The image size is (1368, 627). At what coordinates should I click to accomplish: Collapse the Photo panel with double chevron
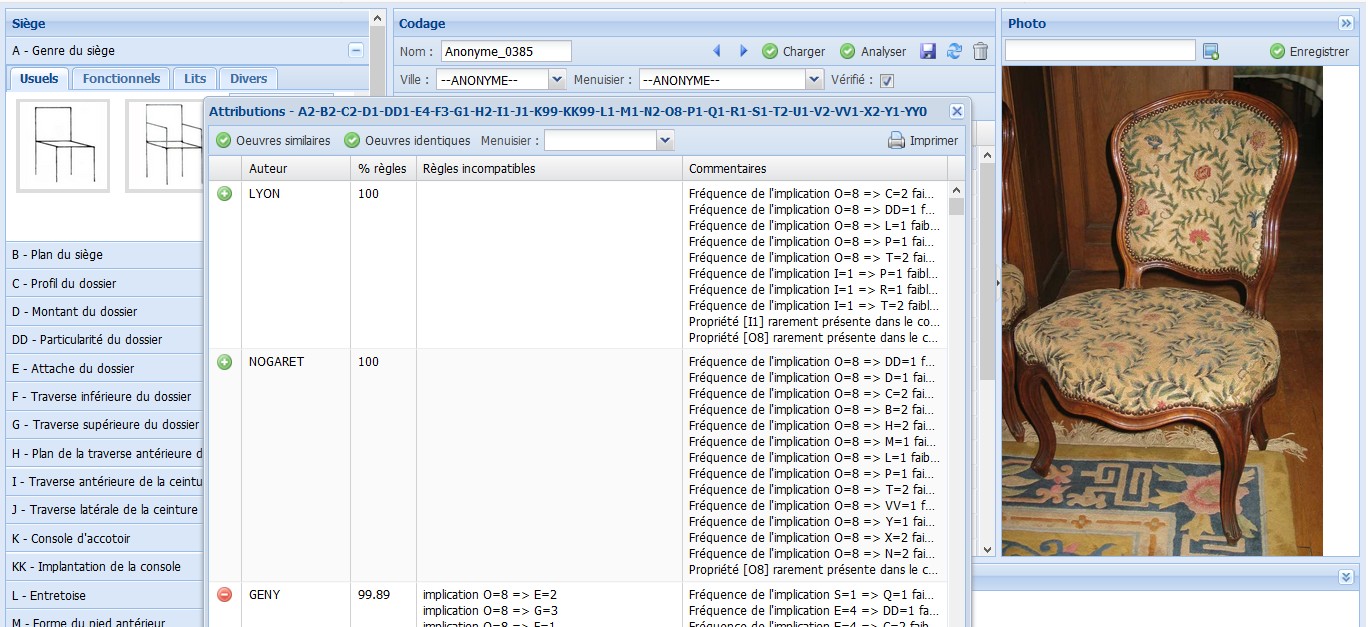pyautogui.click(x=1346, y=23)
